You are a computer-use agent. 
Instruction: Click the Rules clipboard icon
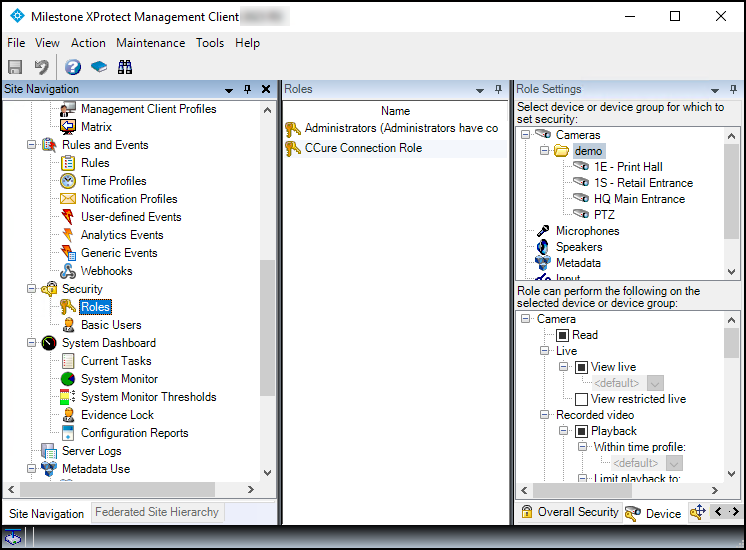68,163
